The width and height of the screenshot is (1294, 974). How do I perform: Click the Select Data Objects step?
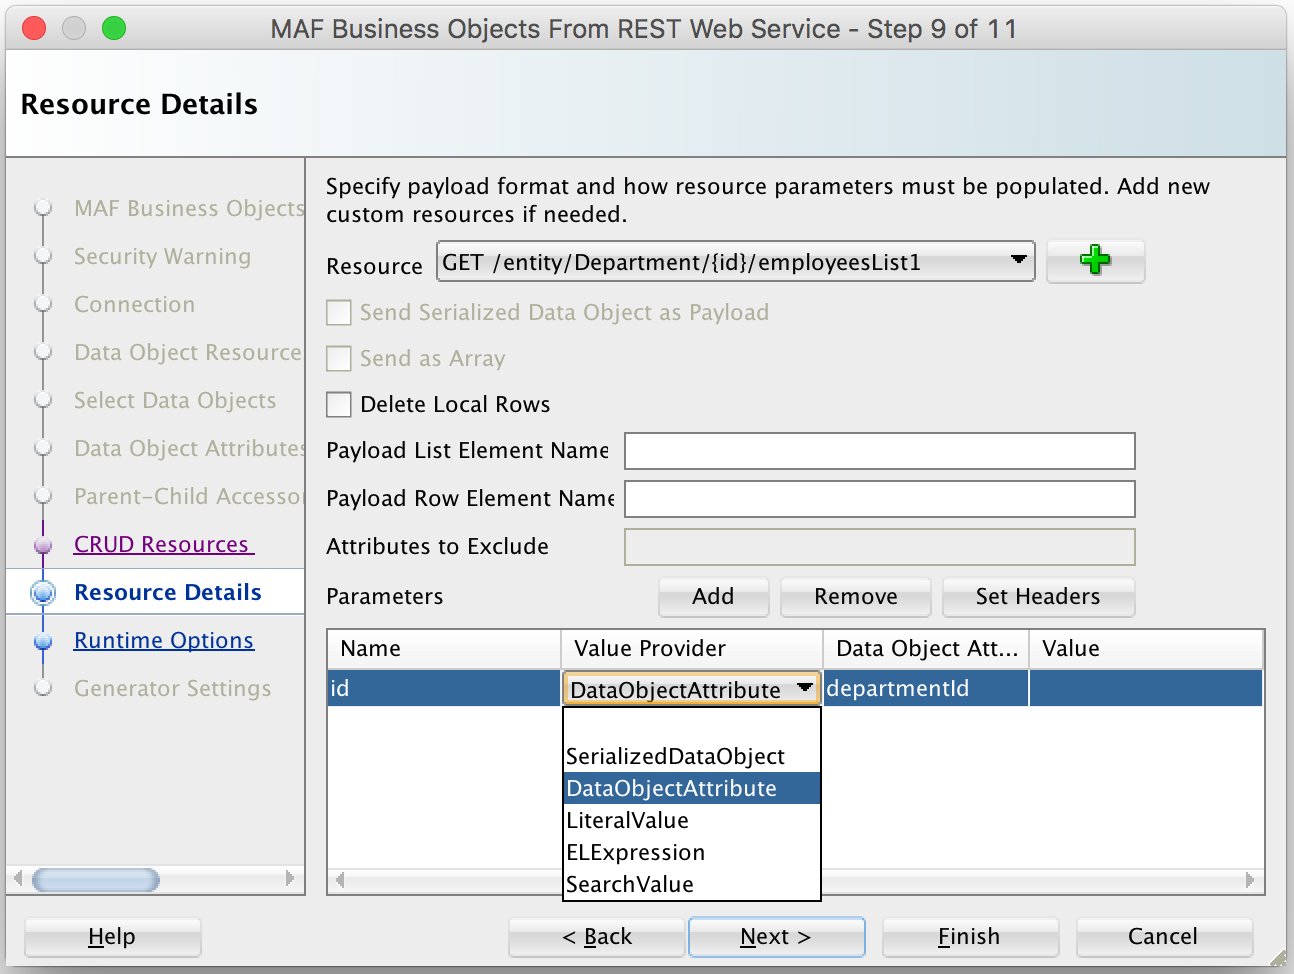pos(175,400)
